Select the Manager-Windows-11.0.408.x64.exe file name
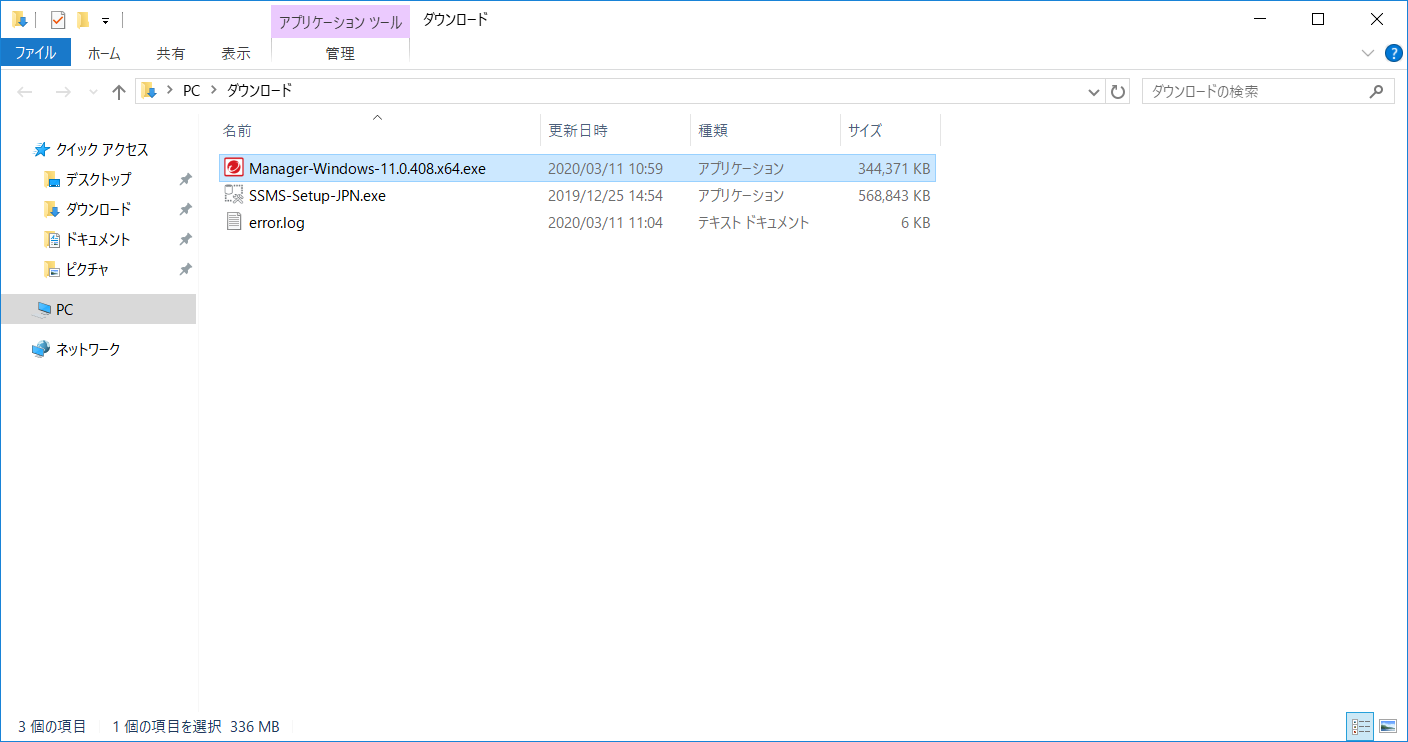Screen dimensions: 1408x742 [x=367, y=169]
